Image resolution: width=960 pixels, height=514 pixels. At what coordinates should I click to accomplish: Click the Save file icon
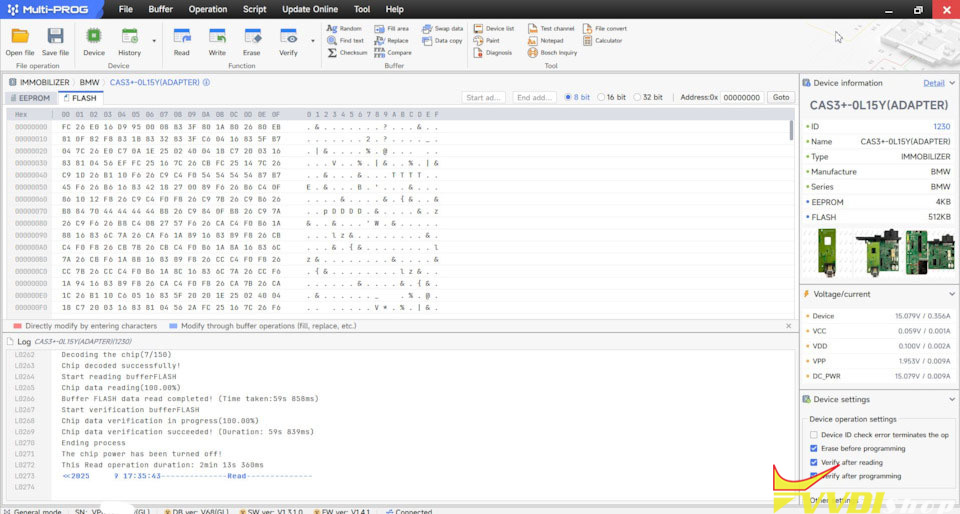click(55, 41)
